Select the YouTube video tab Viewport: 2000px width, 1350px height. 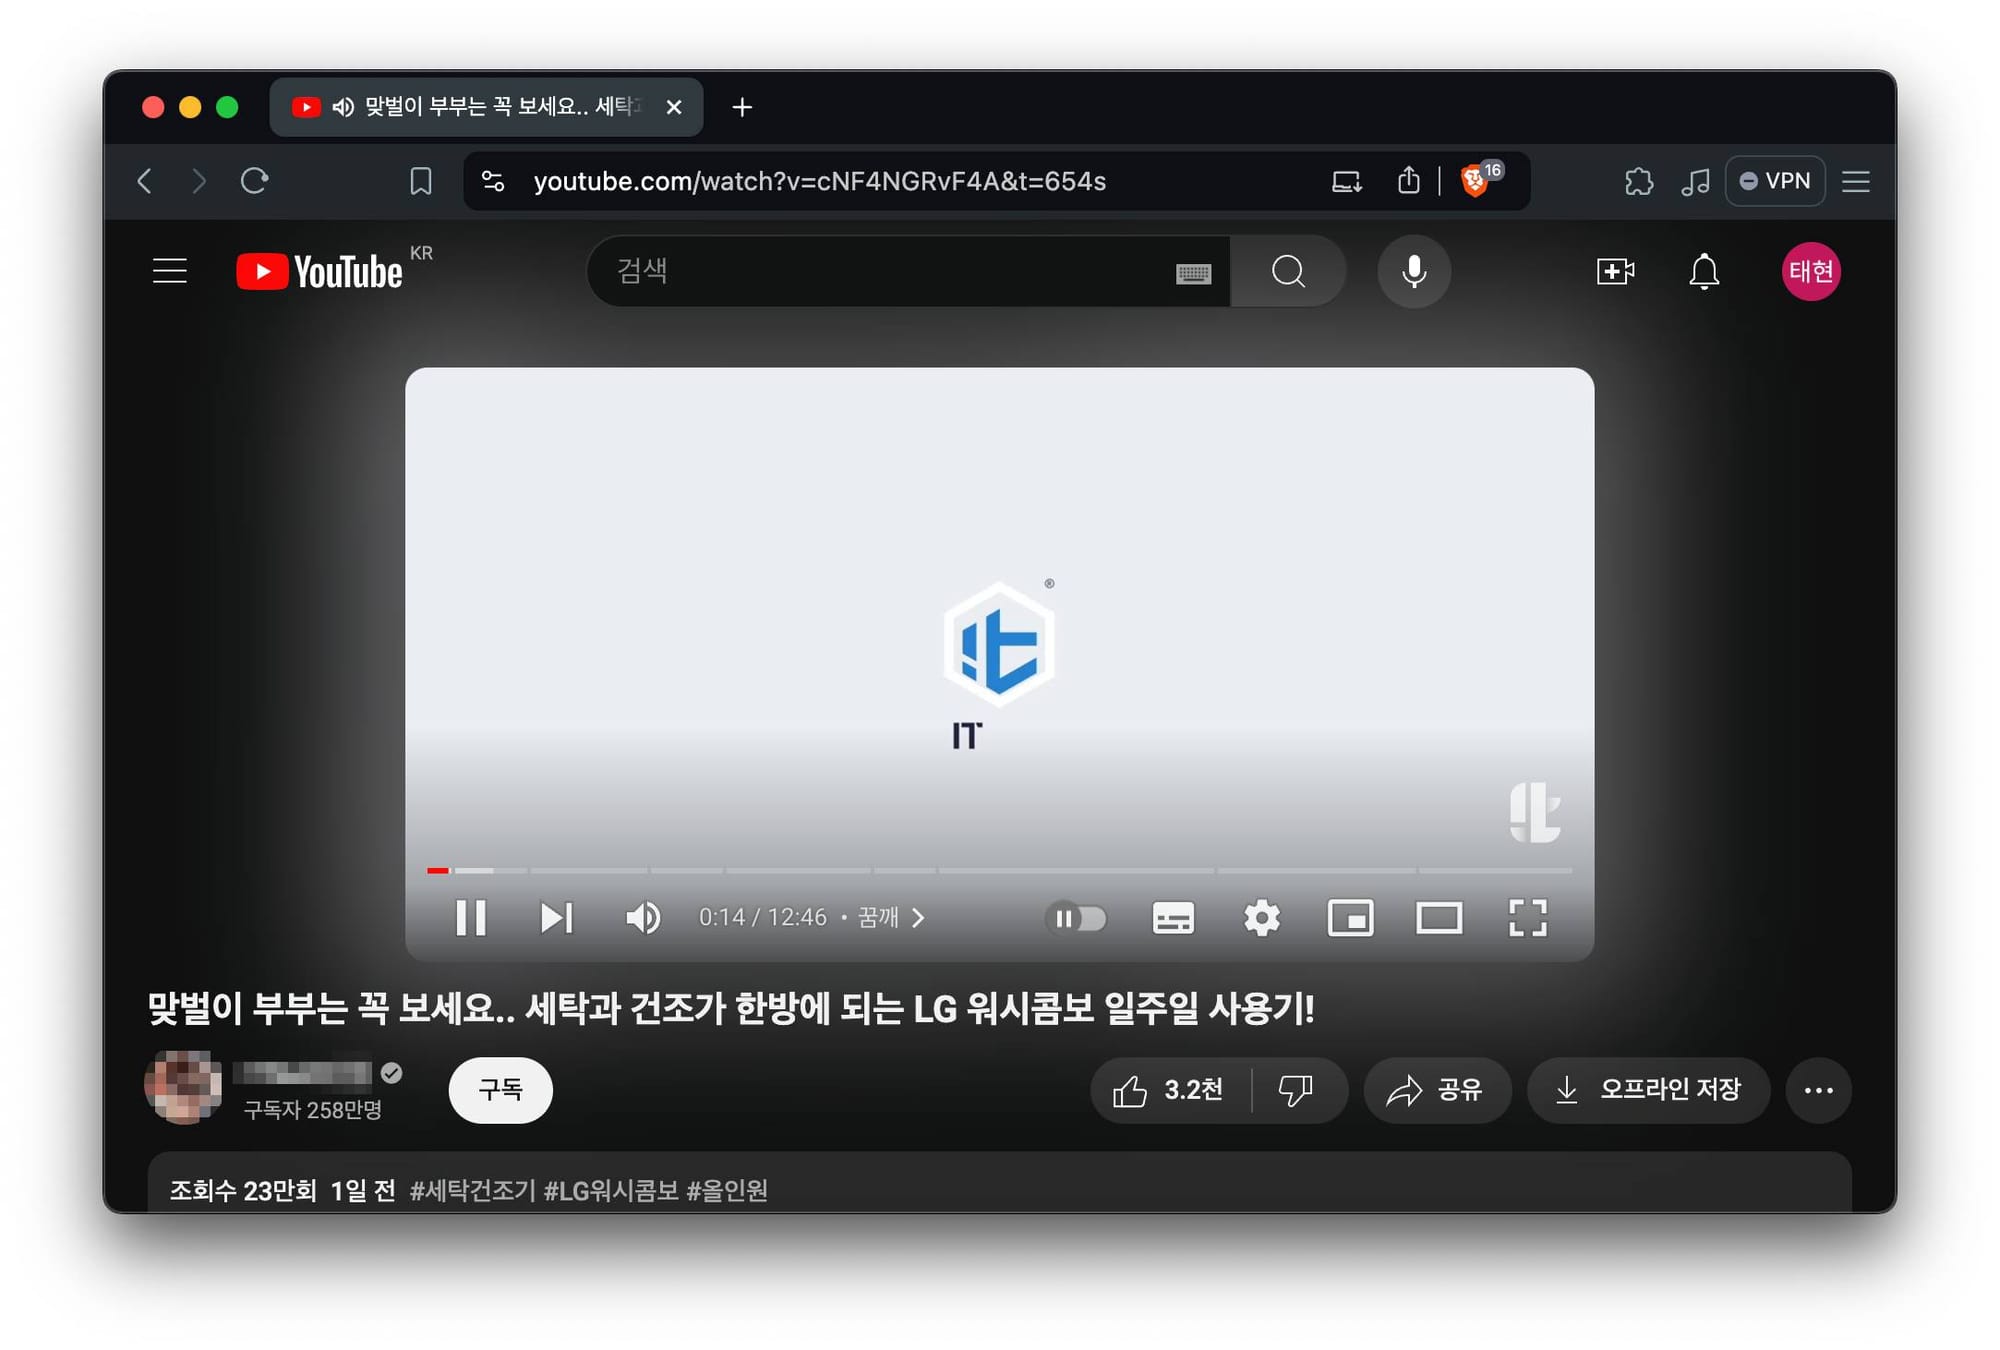pos(487,107)
